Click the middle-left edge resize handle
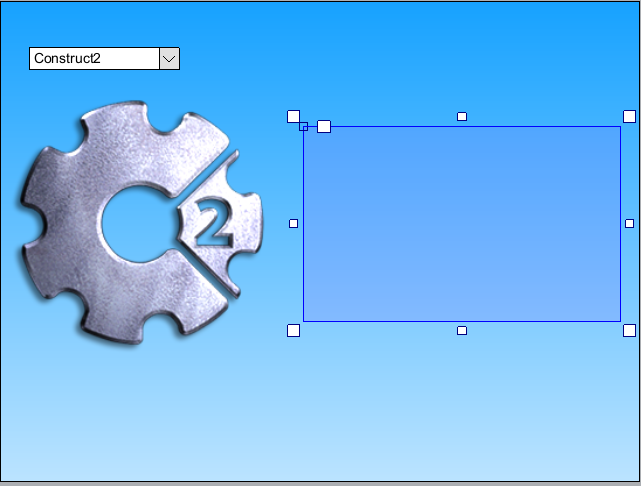 294,224
